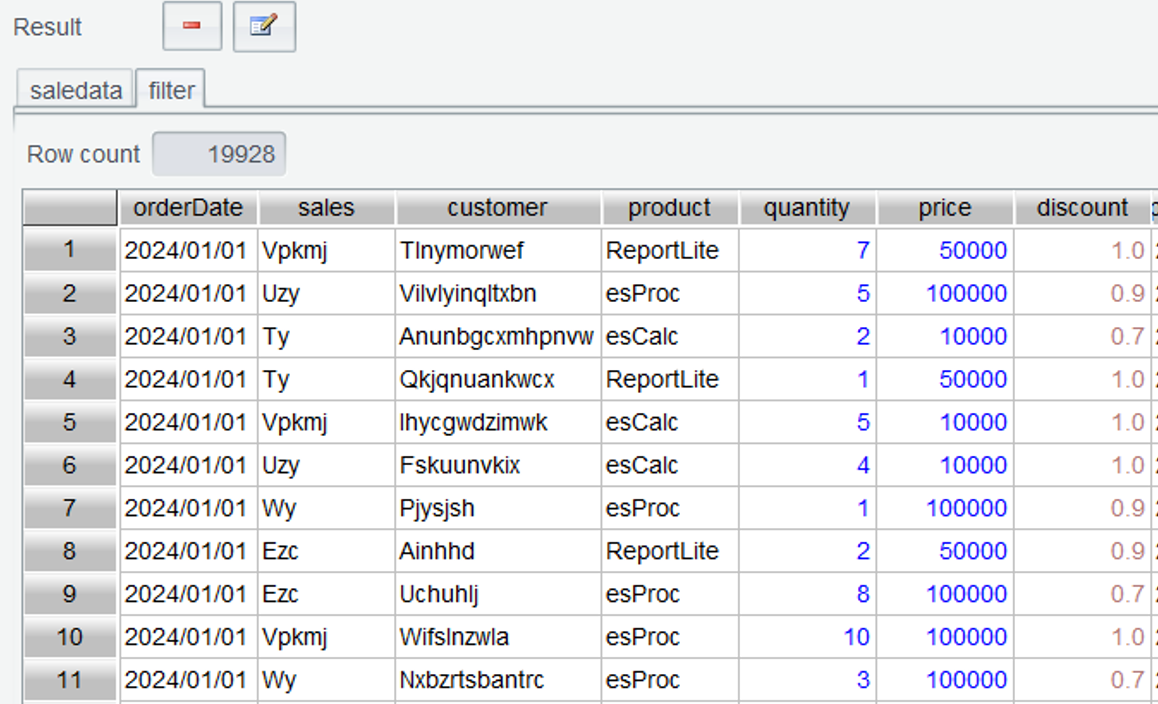Click the orderDate column header
1158x704 pixels.
188,208
